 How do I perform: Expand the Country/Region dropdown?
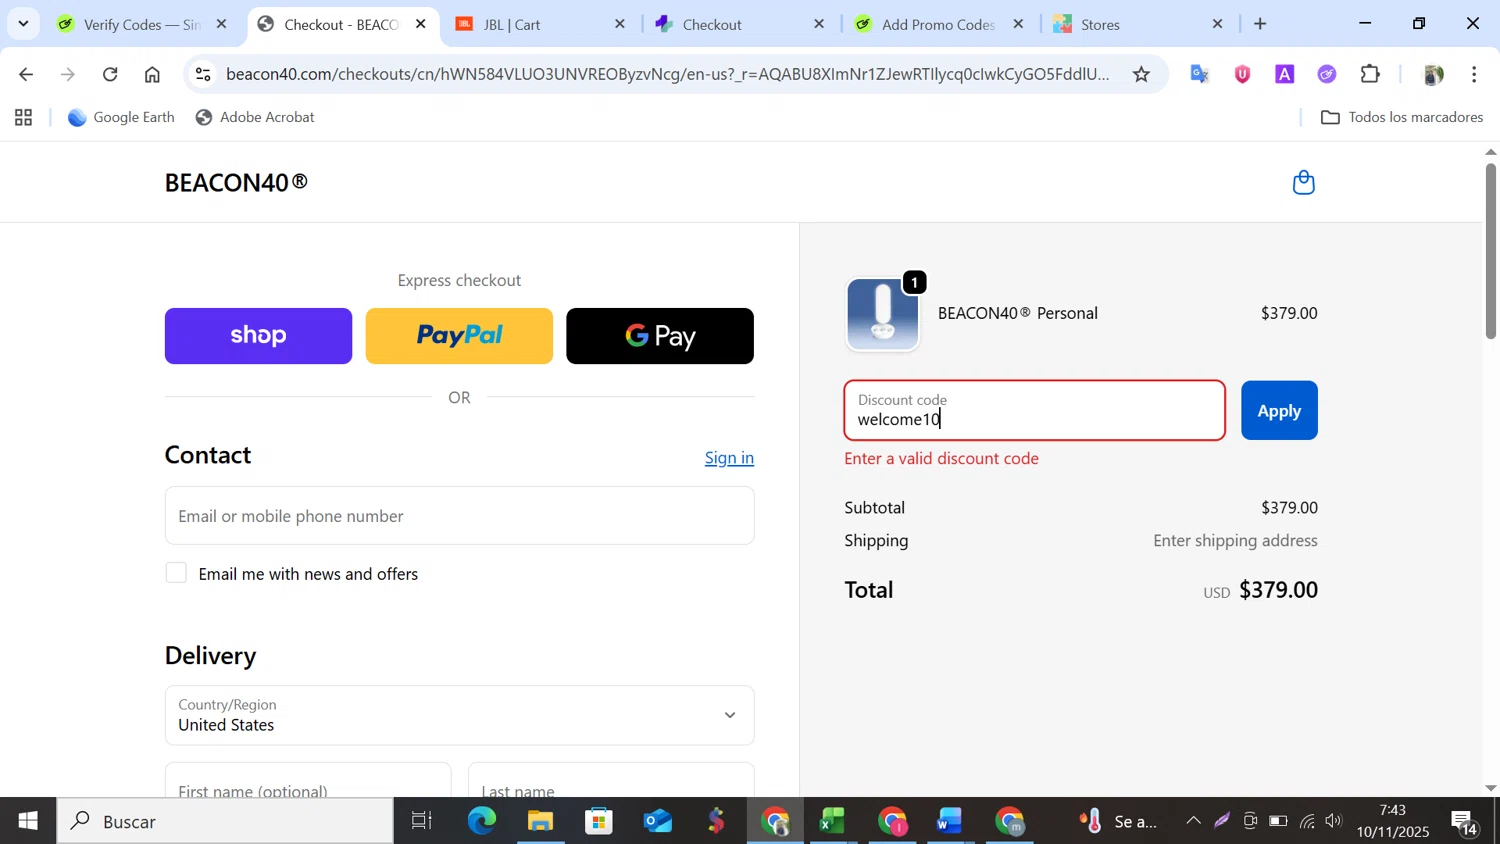click(x=459, y=715)
